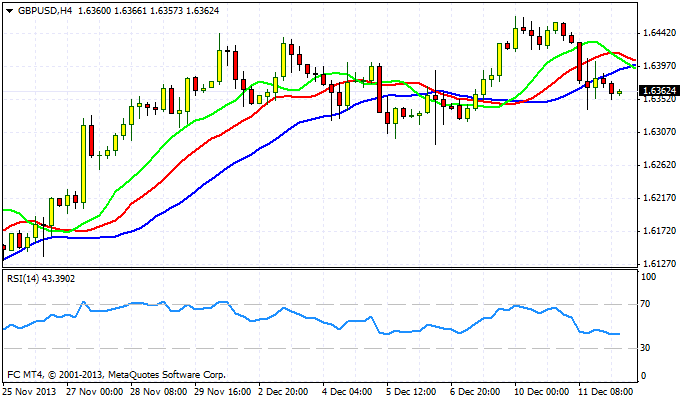Image resolution: width=680 pixels, height=400 pixels.
Task: Click the RSI 100 scale label
Action: 648,277
